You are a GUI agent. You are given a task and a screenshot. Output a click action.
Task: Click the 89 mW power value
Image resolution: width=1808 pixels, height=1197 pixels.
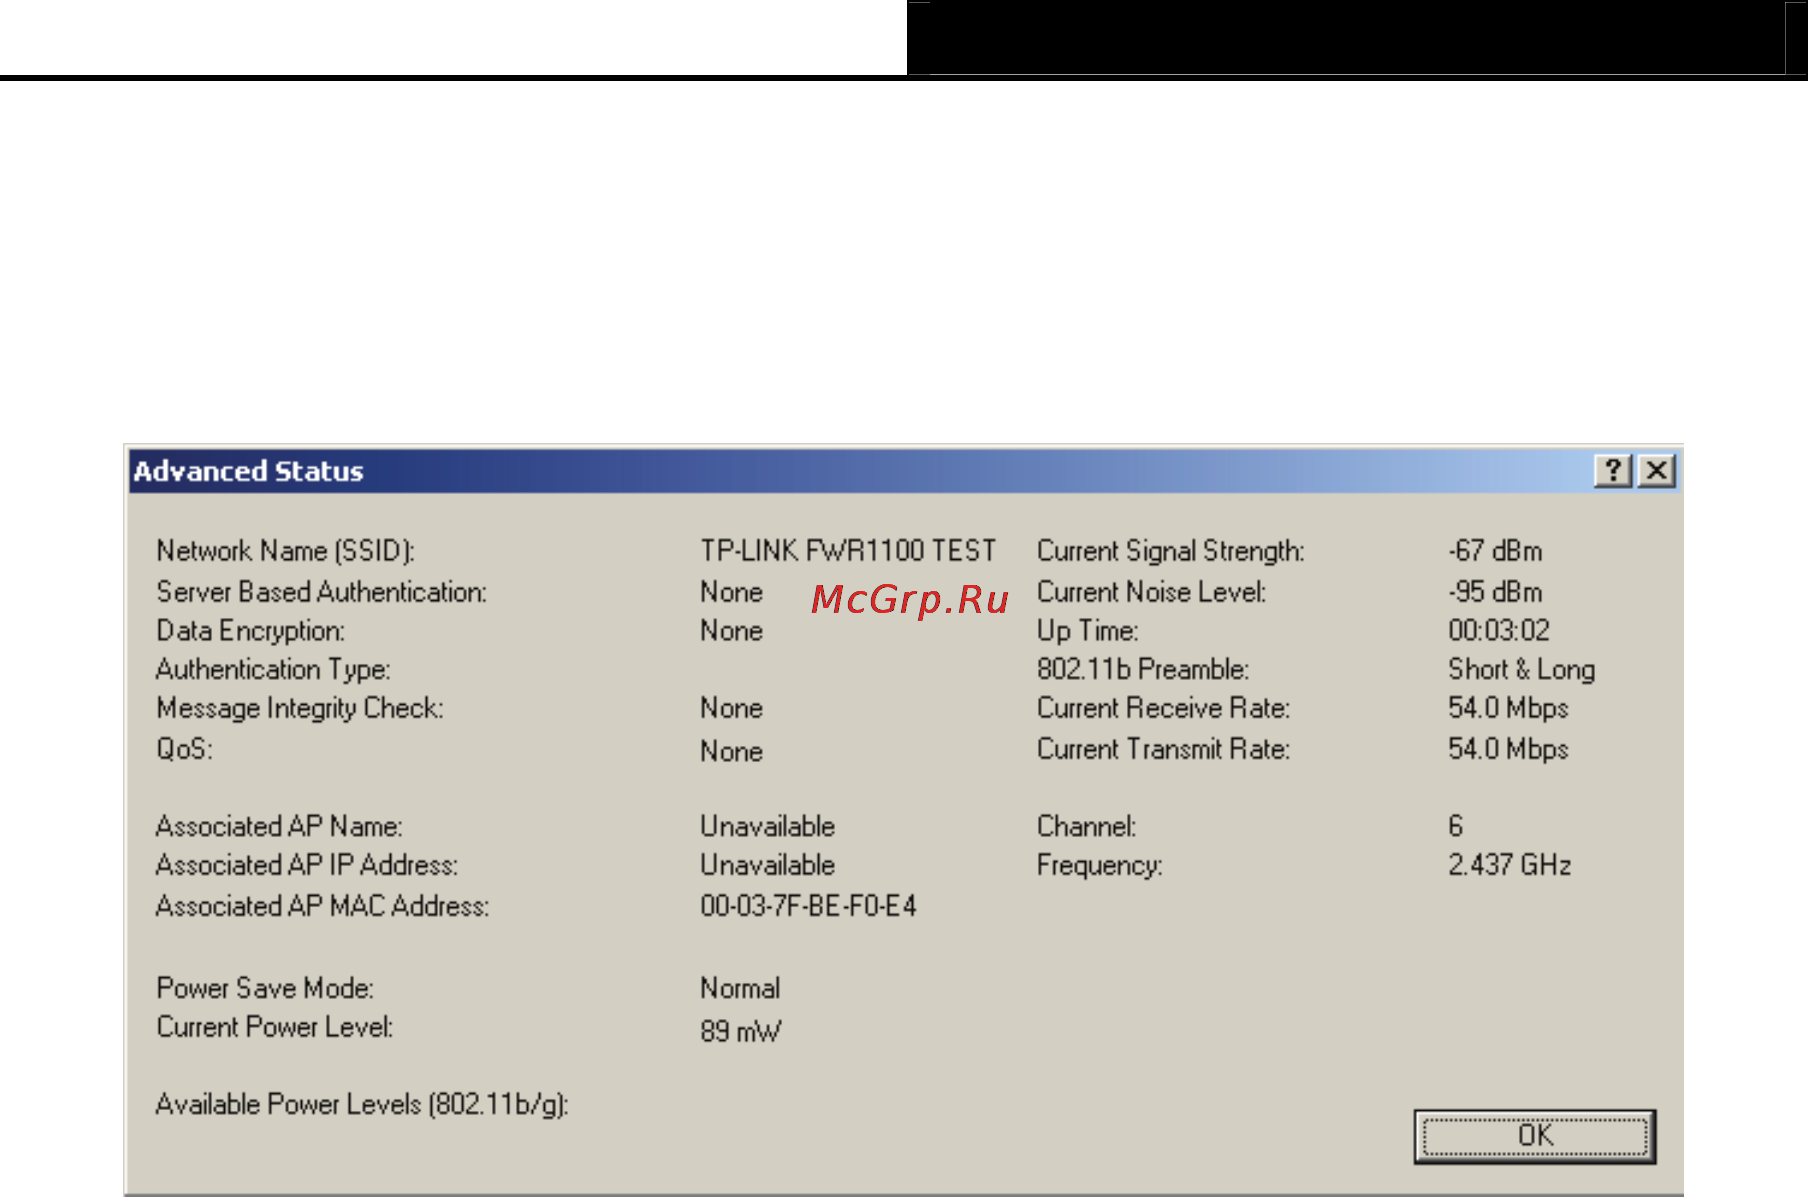(741, 1031)
